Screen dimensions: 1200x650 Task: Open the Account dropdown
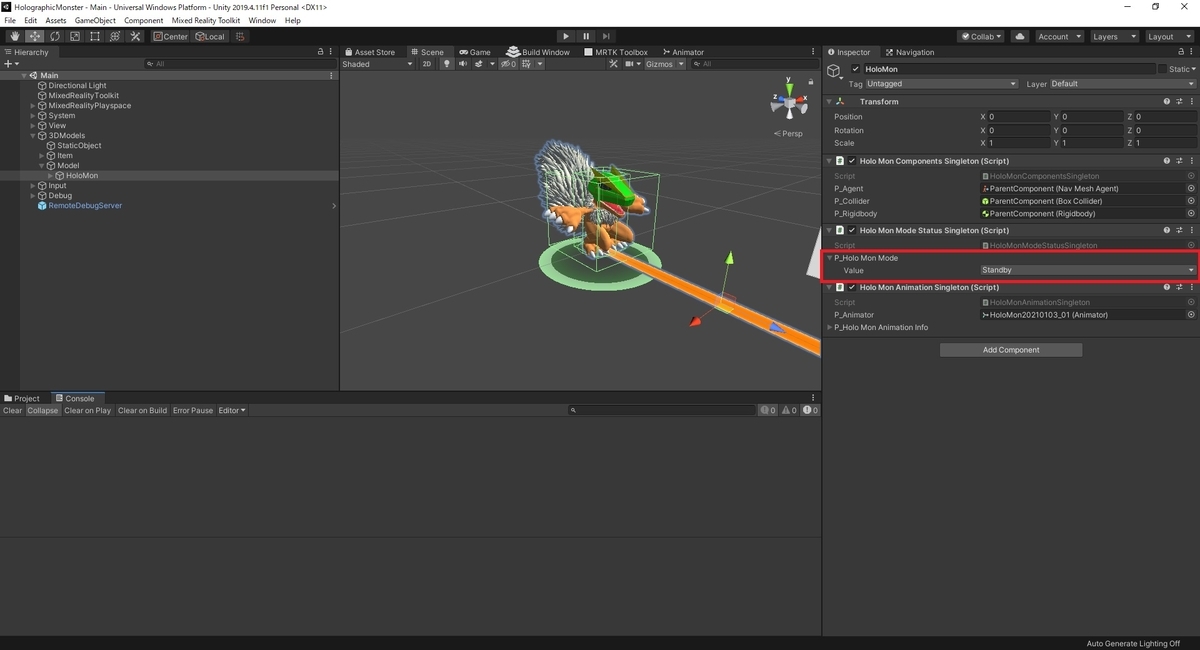pyautogui.click(x=1059, y=36)
